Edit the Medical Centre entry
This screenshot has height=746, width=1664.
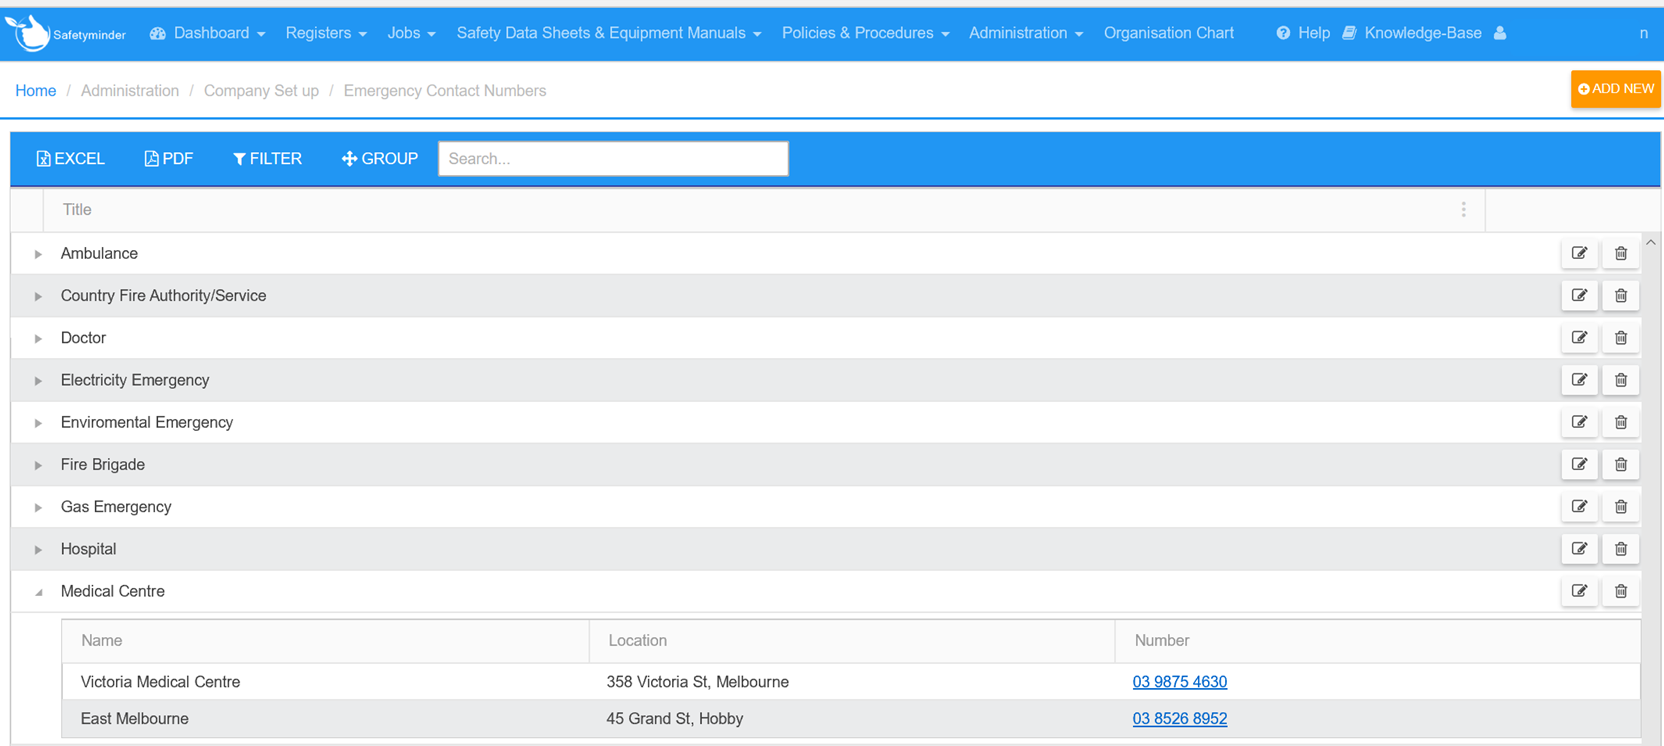click(1579, 591)
